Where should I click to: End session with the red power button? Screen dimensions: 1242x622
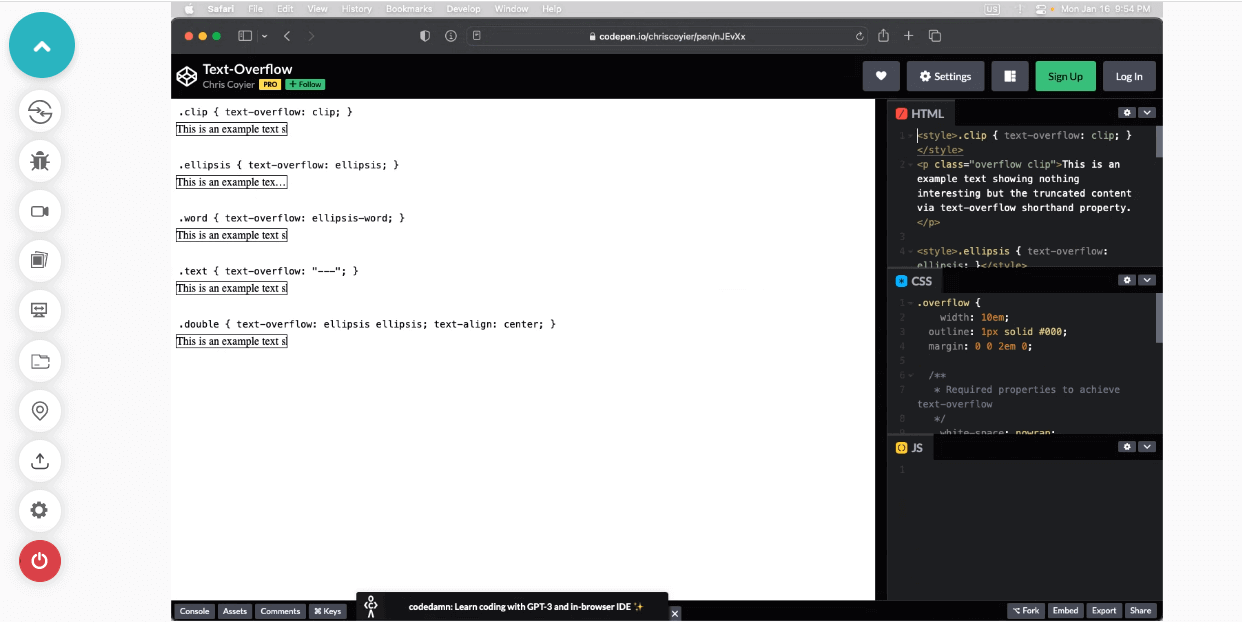tap(40, 560)
